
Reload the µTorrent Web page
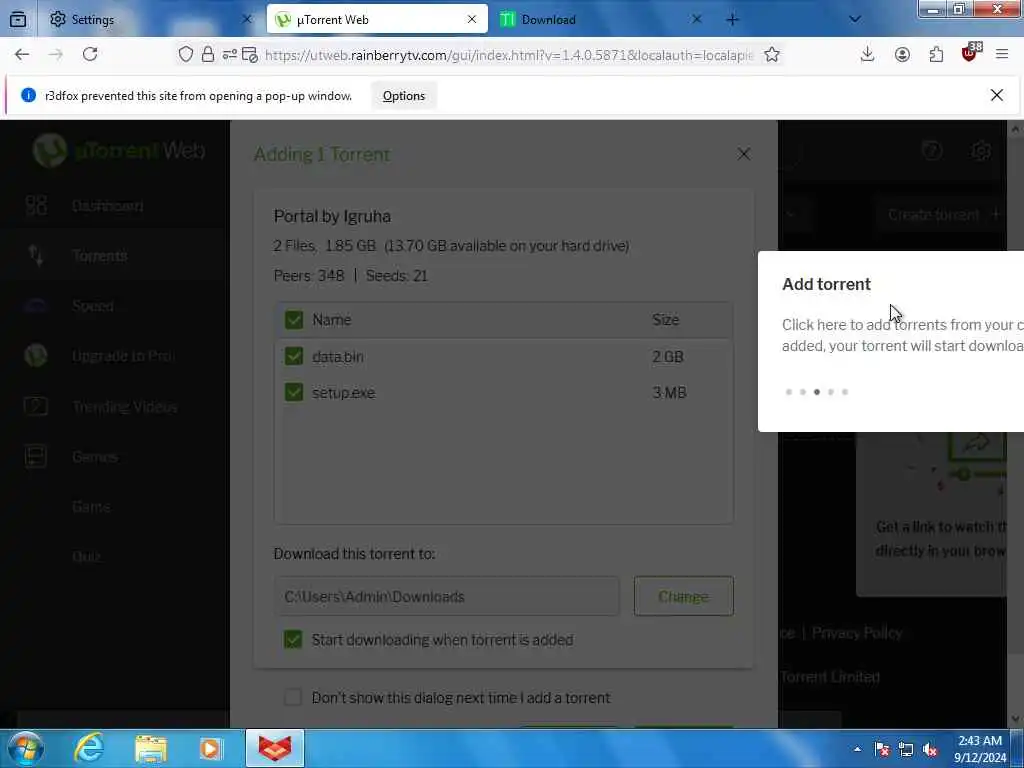(90, 55)
